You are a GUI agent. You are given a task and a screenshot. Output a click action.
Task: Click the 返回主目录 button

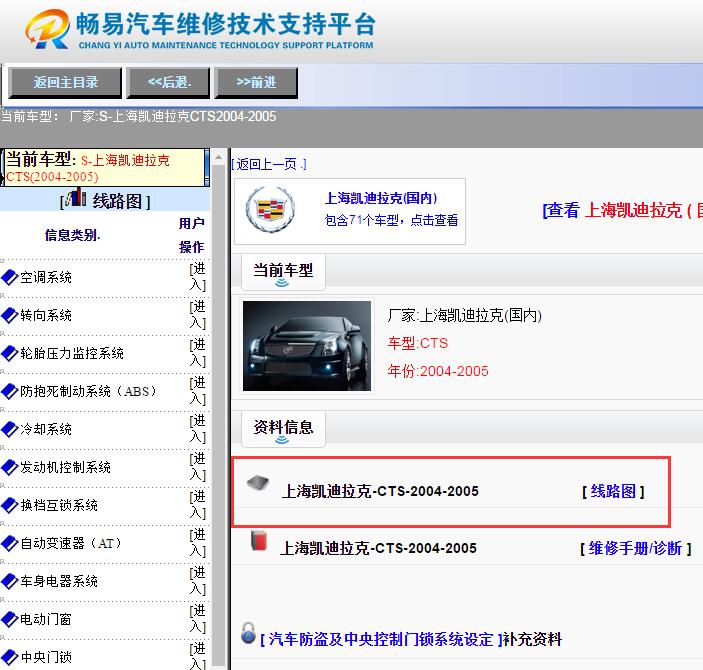pos(65,83)
